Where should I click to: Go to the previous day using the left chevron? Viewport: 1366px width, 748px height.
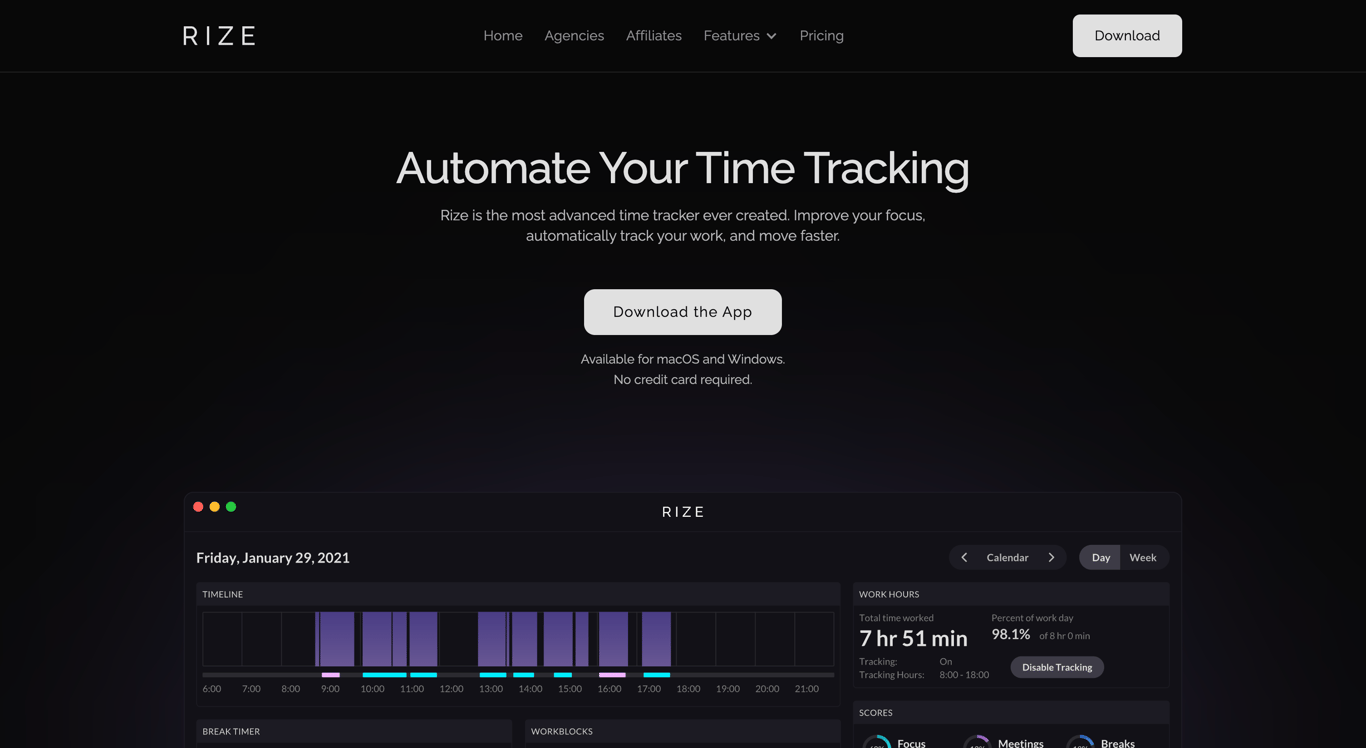click(x=964, y=557)
